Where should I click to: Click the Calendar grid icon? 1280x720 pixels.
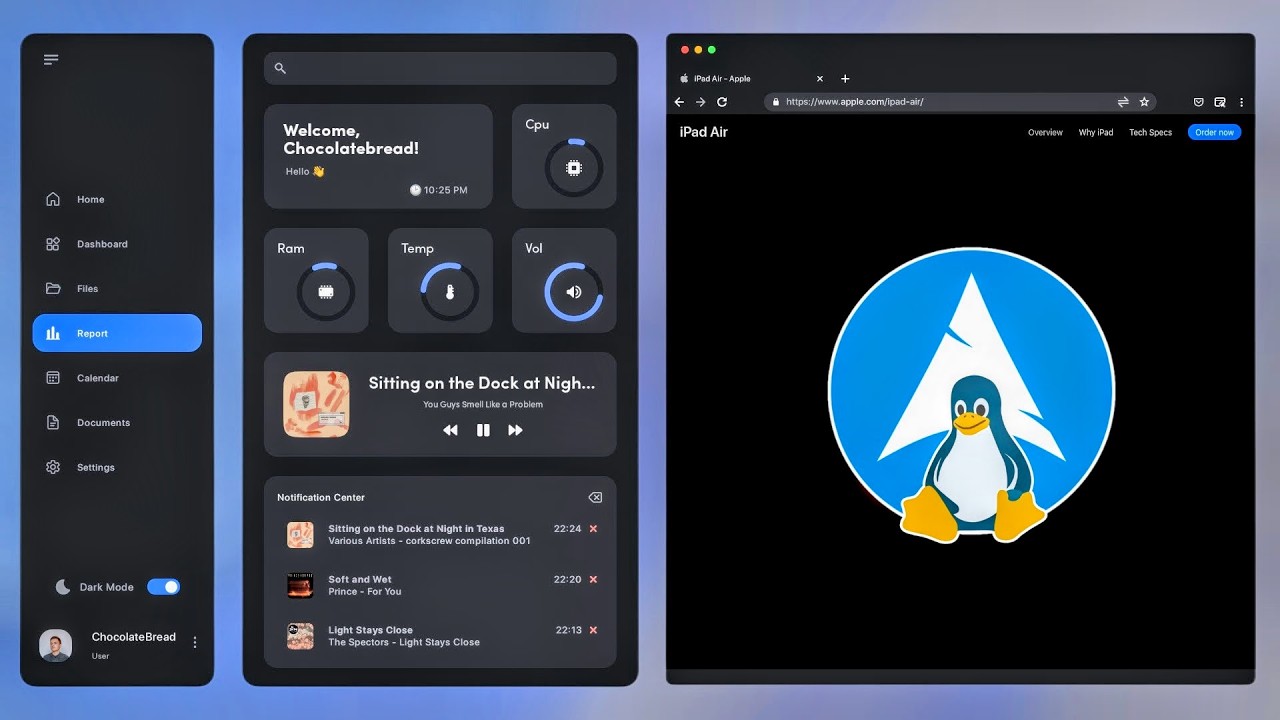53,378
